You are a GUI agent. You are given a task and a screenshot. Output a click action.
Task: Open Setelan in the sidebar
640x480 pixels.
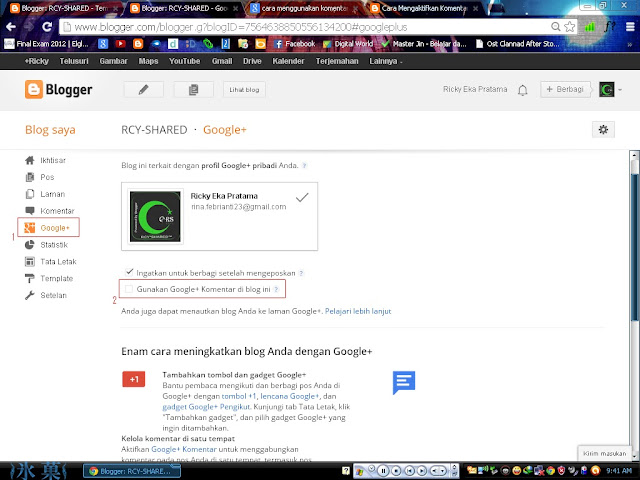tap(45, 296)
